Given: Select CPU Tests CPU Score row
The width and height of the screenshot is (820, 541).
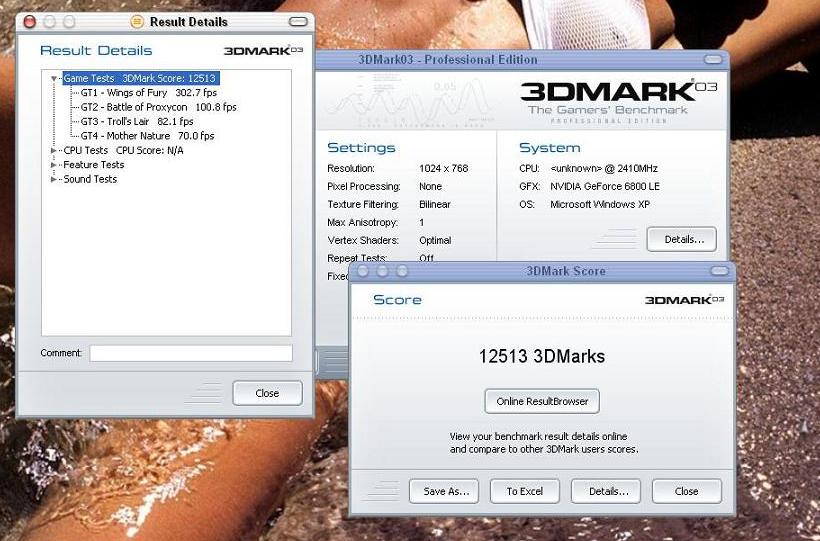Looking at the screenshot, I should pyautogui.click(x=123, y=151).
